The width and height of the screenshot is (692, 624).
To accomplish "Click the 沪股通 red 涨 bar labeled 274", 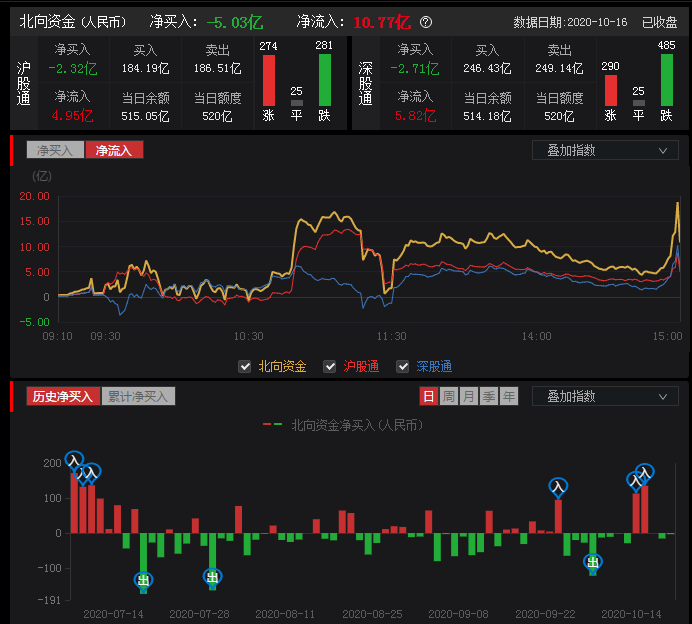I will (269, 80).
